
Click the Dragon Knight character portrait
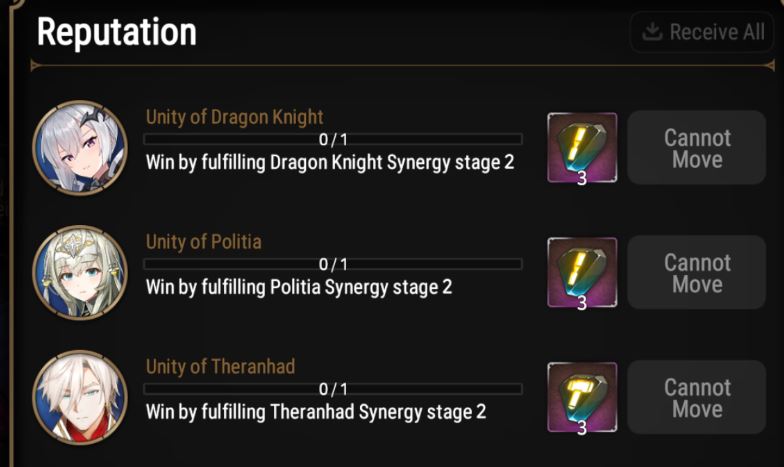[80, 147]
